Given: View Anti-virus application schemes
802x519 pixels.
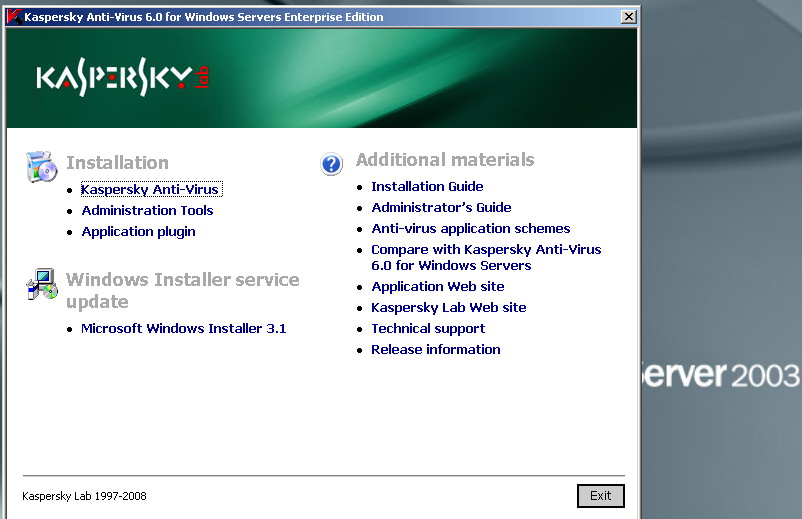Looking at the screenshot, I should tap(470, 228).
